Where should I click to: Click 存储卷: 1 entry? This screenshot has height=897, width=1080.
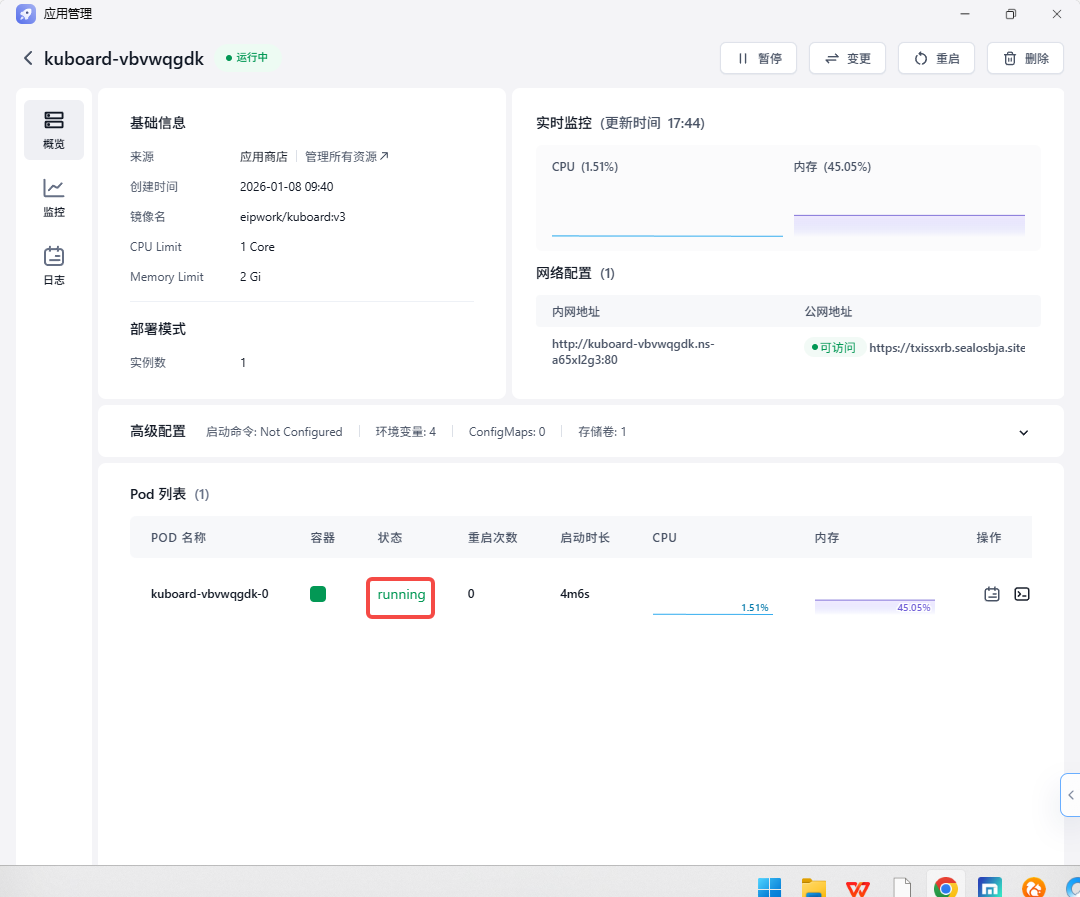point(602,432)
